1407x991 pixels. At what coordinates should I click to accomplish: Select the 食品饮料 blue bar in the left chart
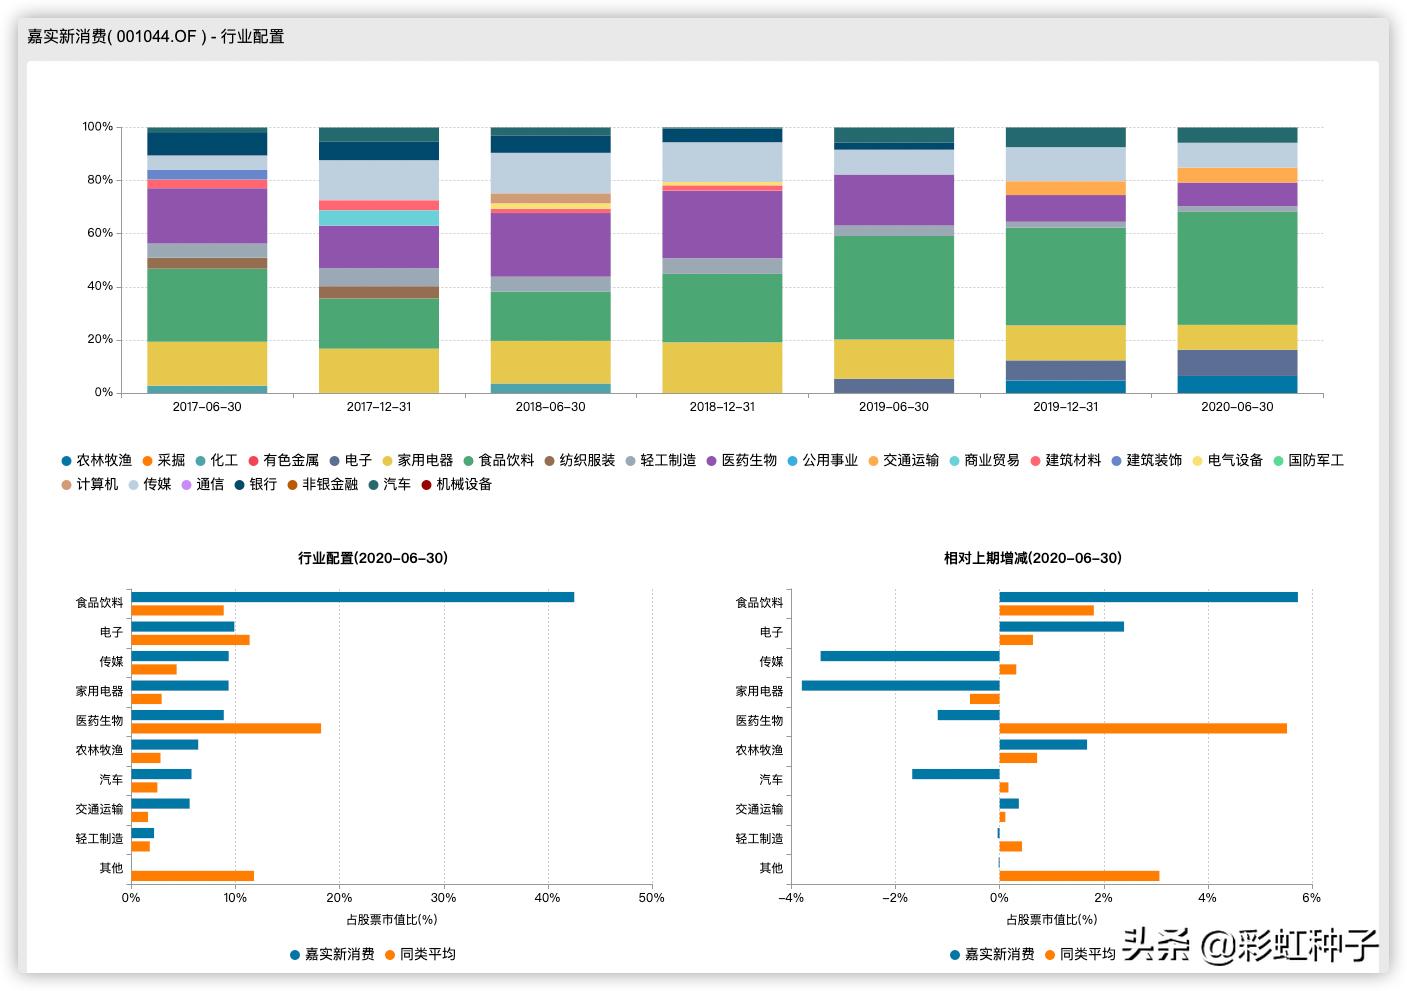pyautogui.click(x=350, y=596)
